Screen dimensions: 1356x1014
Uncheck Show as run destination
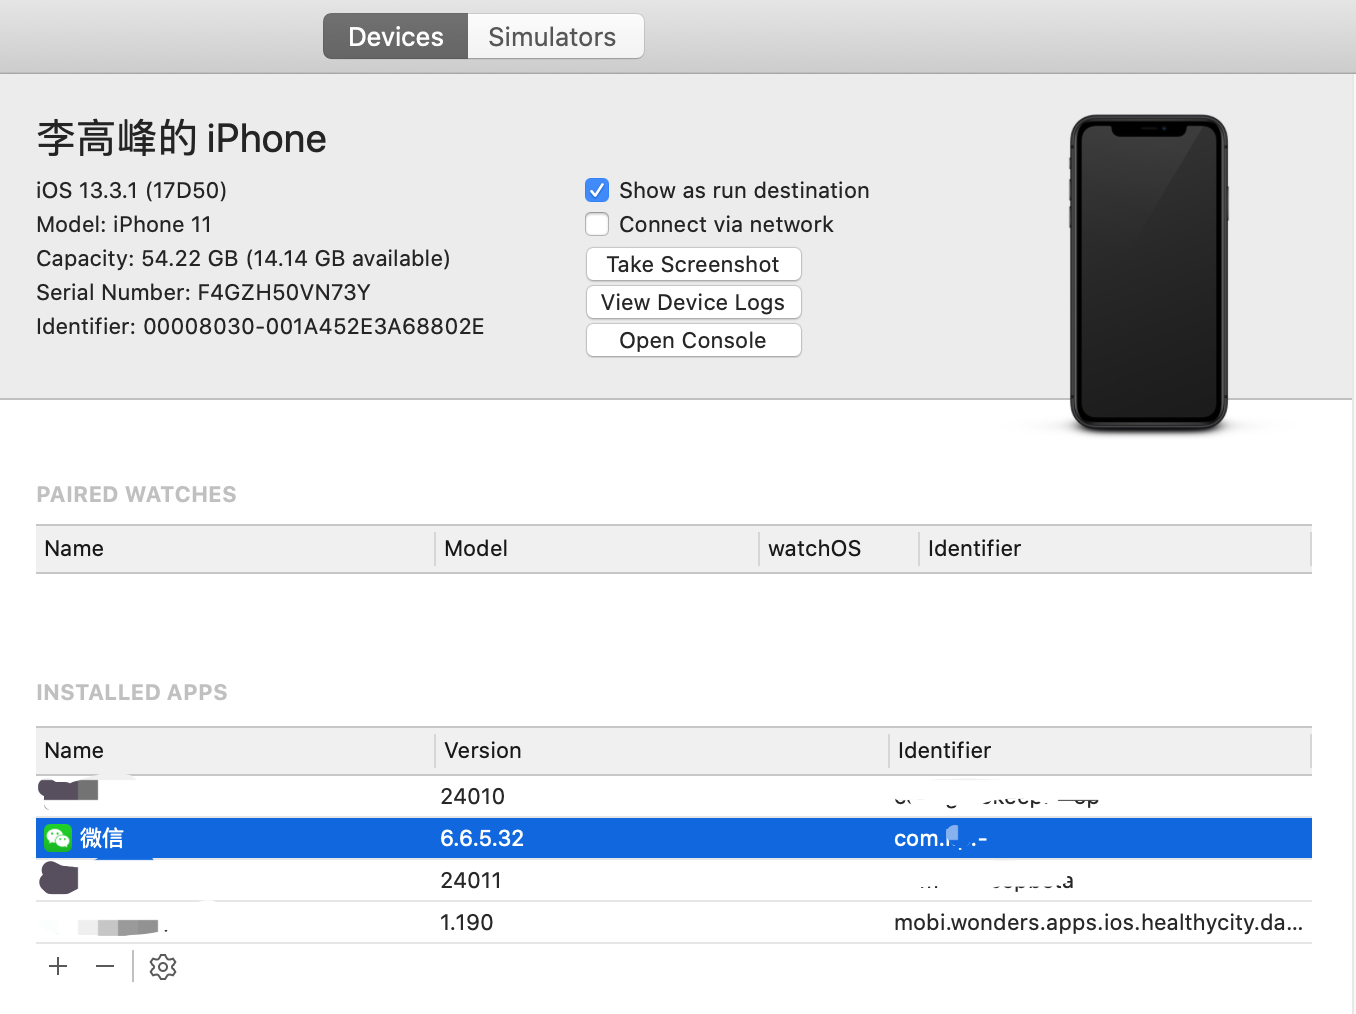click(x=597, y=190)
